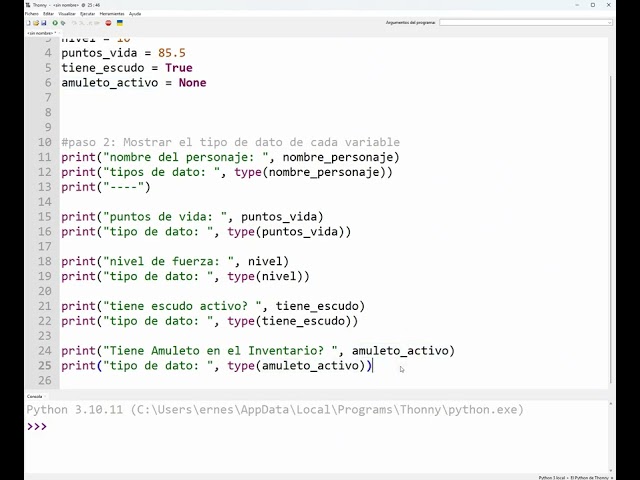Click the console prompt >>> line
Image resolution: width=640 pixels, height=480 pixels.
(37, 427)
